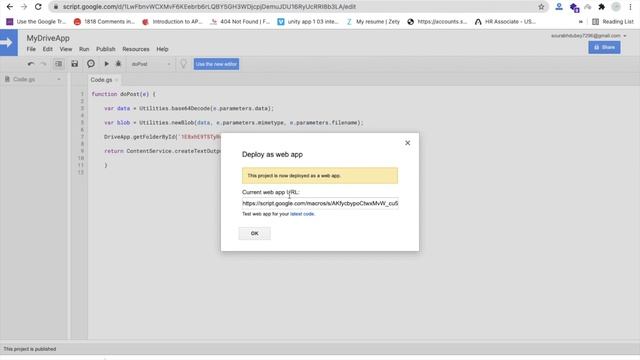
Task: Click OK in deploy dialog
Action: 255,233
